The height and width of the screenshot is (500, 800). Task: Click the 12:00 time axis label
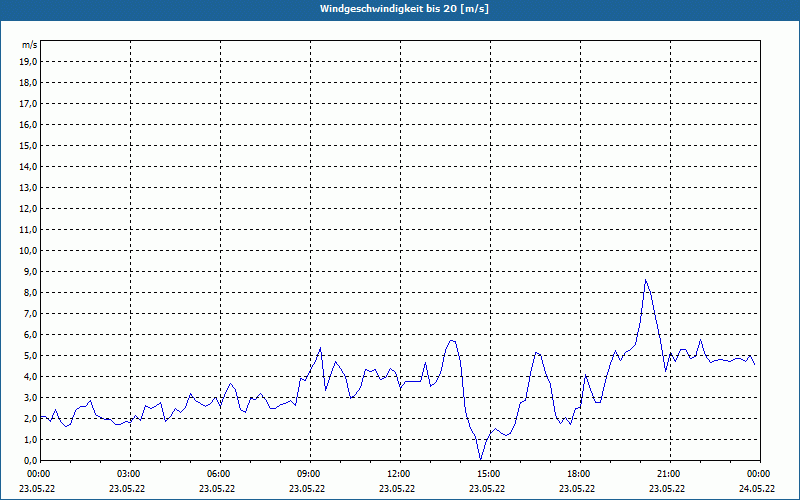pos(400,474)
